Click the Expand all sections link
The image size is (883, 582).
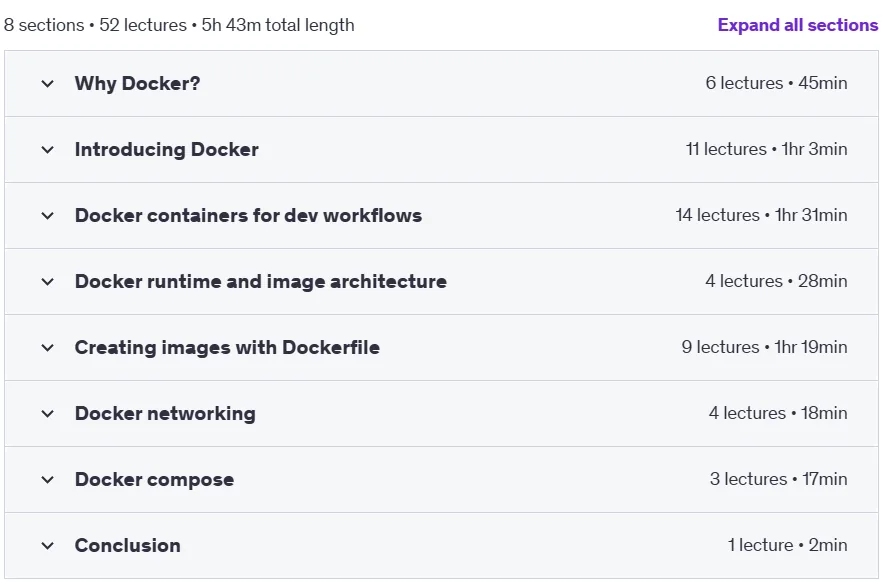797,25
